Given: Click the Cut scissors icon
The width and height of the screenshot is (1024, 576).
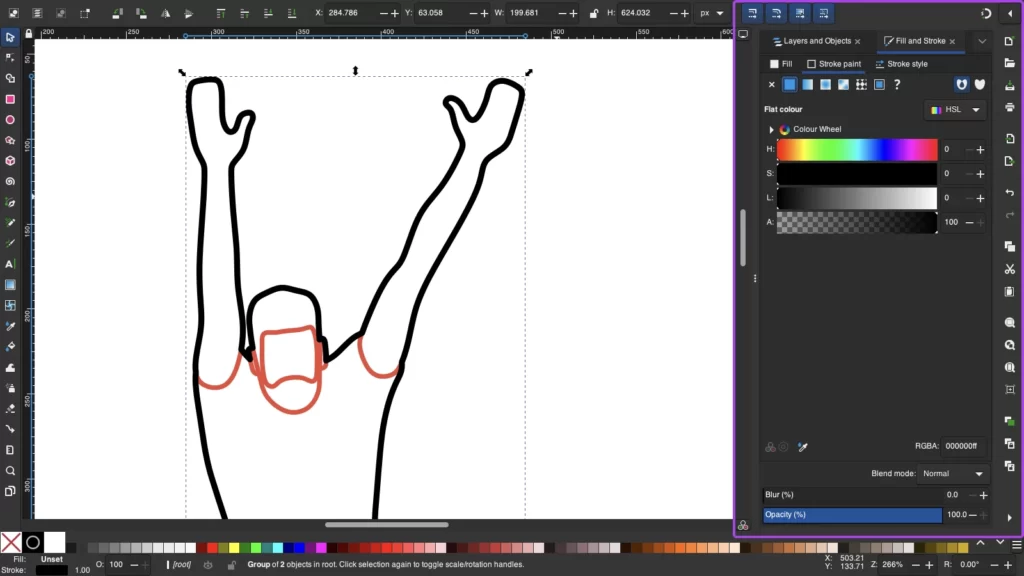Looking at the screenshot, I should 1010,267.
